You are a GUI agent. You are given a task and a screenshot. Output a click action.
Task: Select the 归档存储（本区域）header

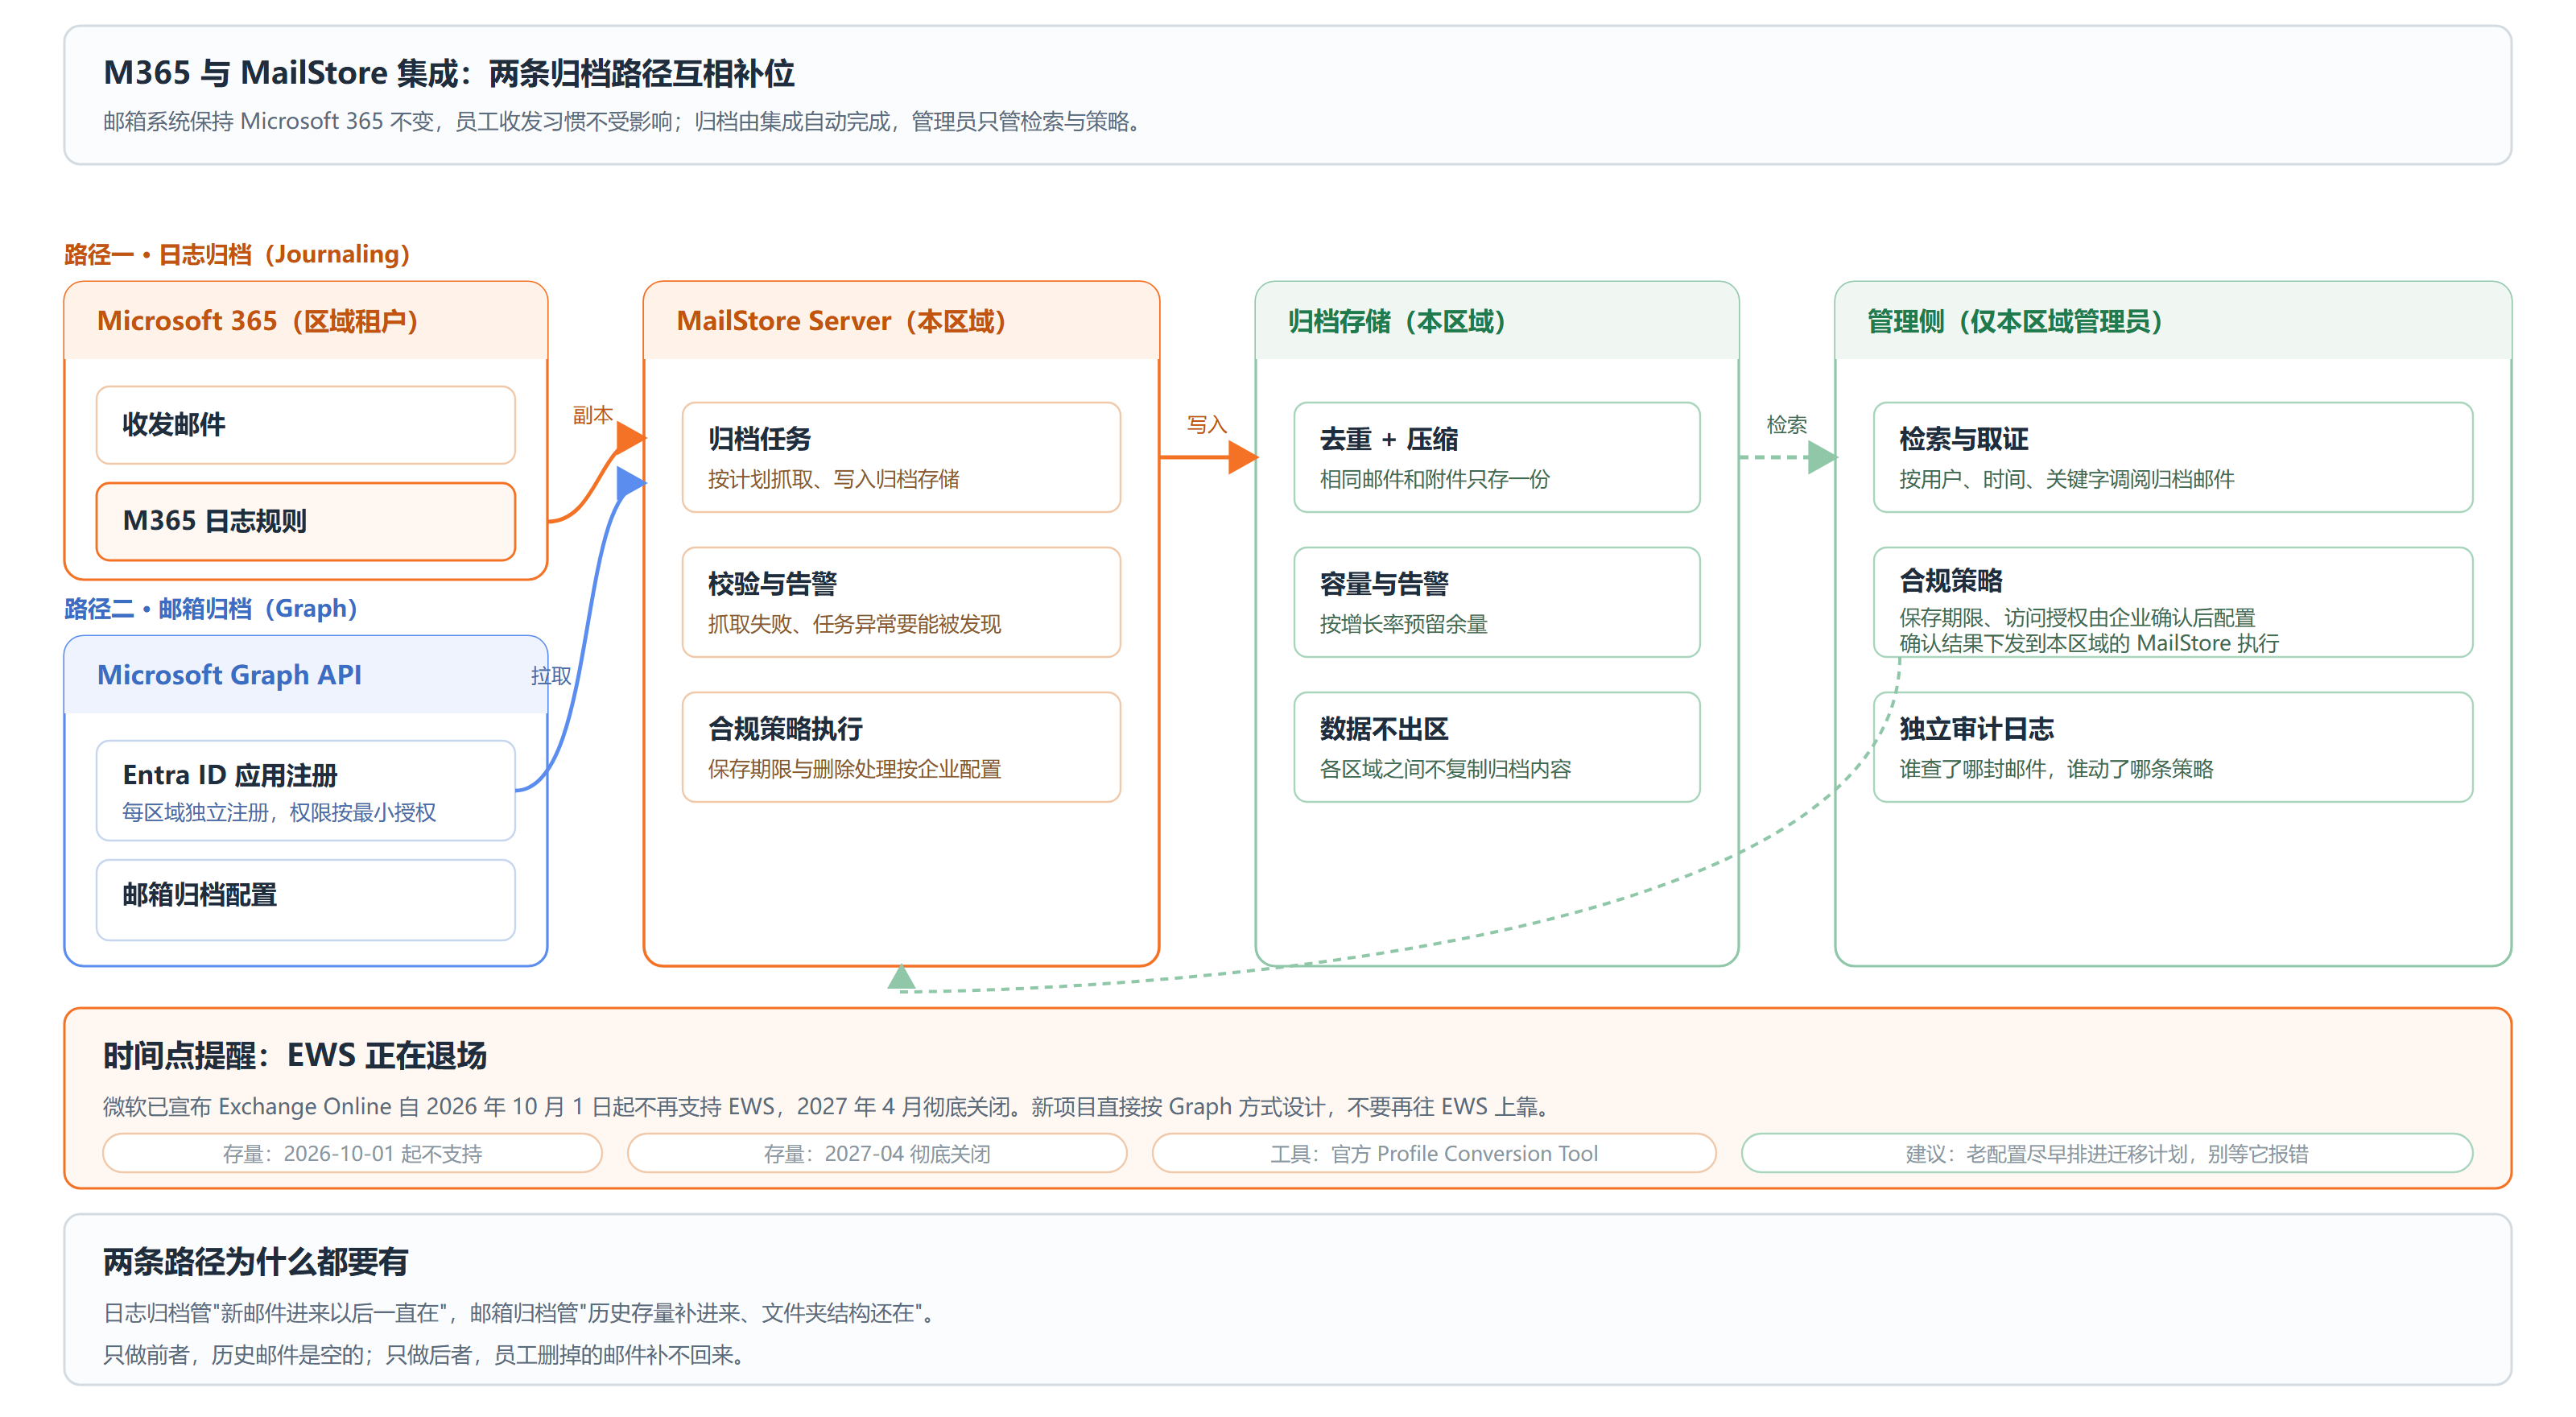coord(1496,321)
